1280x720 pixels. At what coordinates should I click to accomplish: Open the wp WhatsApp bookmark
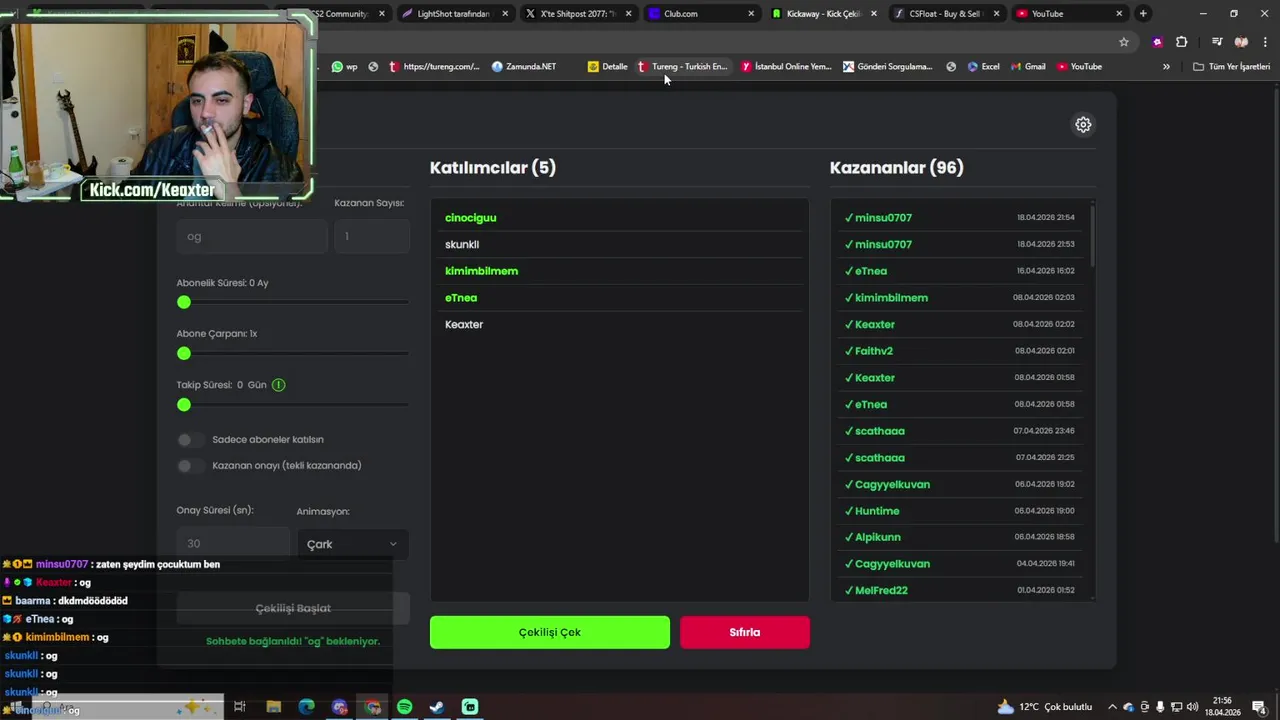(344, 67)
